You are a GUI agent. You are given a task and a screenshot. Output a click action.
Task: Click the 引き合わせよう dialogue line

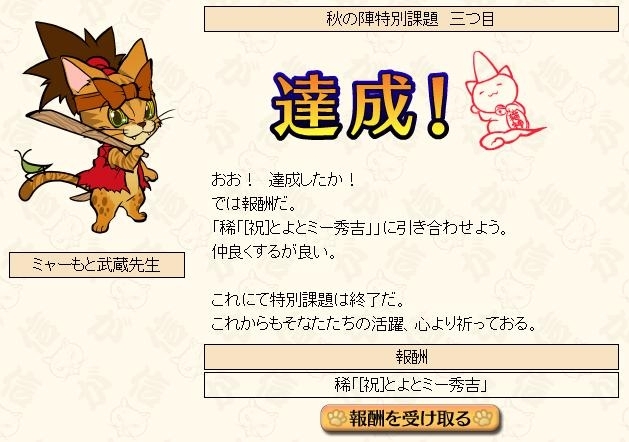point(360,229)
